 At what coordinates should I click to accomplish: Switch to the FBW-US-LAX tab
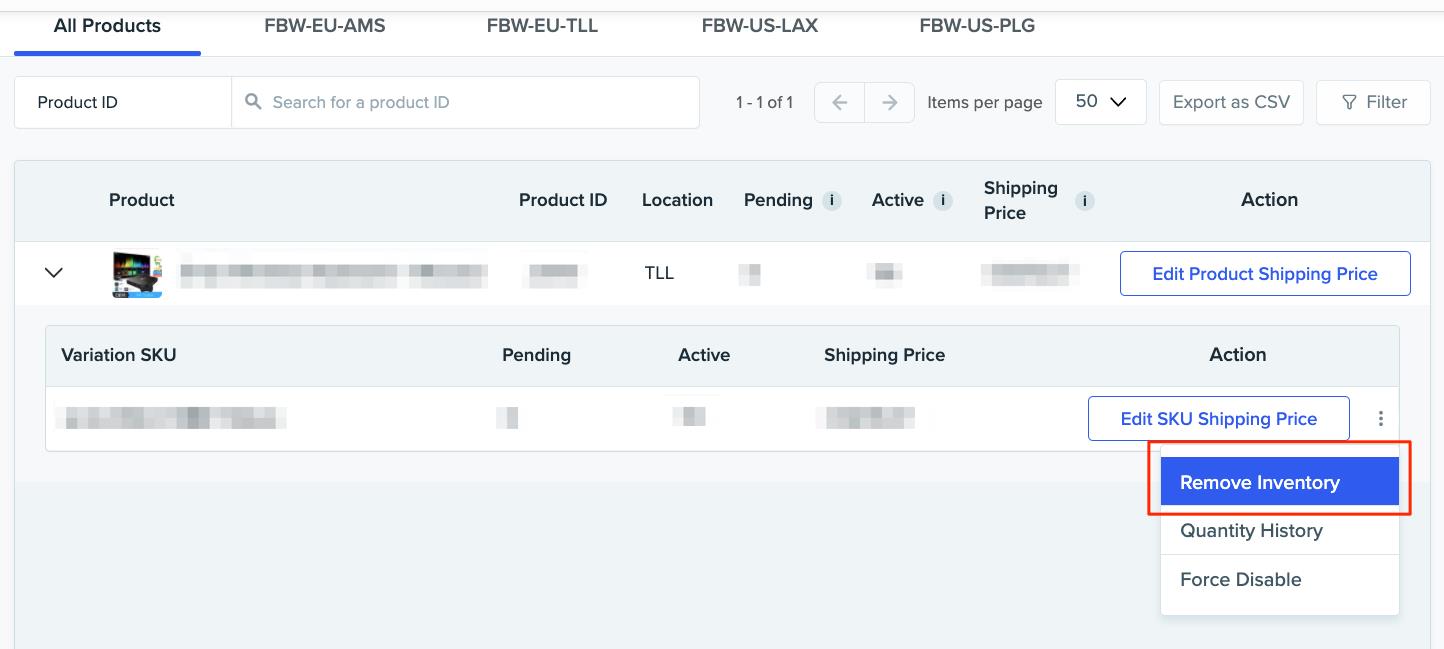coord(760,26)
